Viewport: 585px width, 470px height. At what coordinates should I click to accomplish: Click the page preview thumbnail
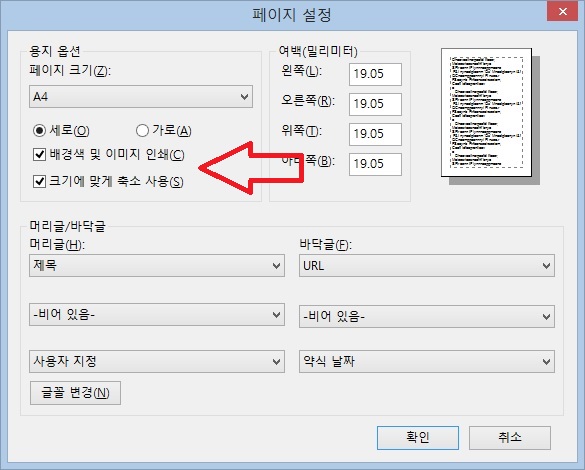487,112
